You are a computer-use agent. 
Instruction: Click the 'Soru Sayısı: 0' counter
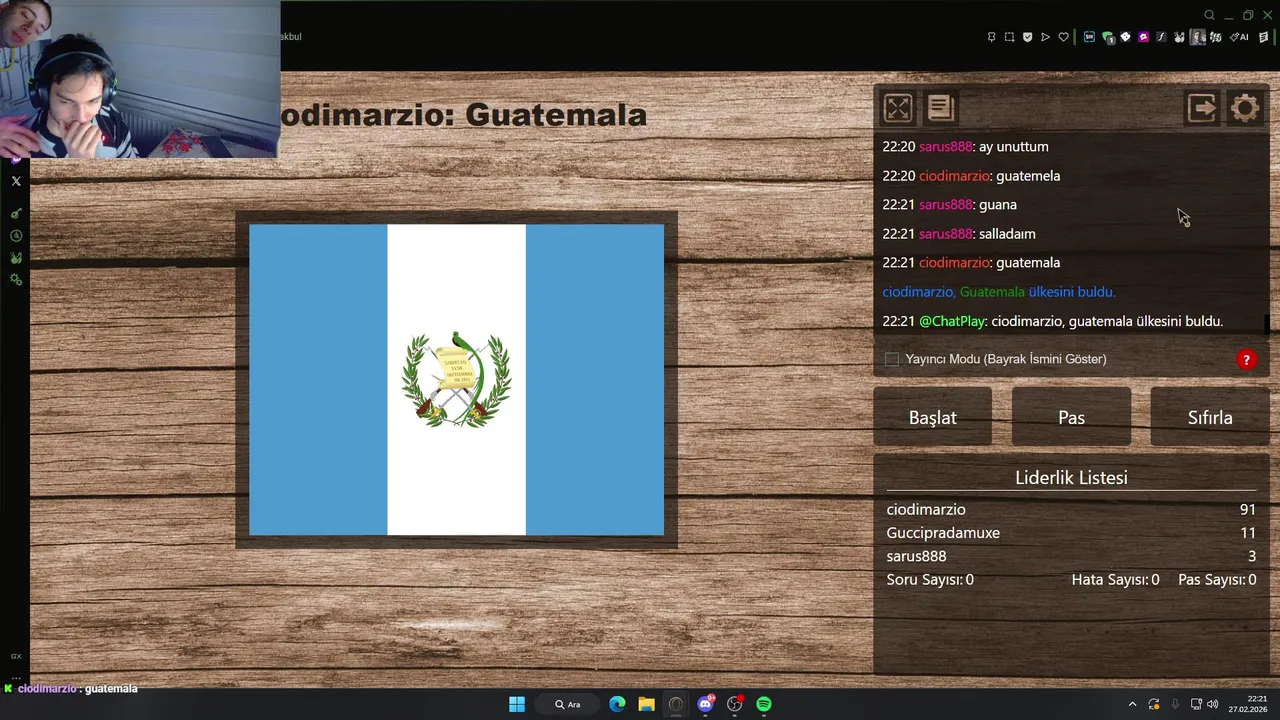930,579
